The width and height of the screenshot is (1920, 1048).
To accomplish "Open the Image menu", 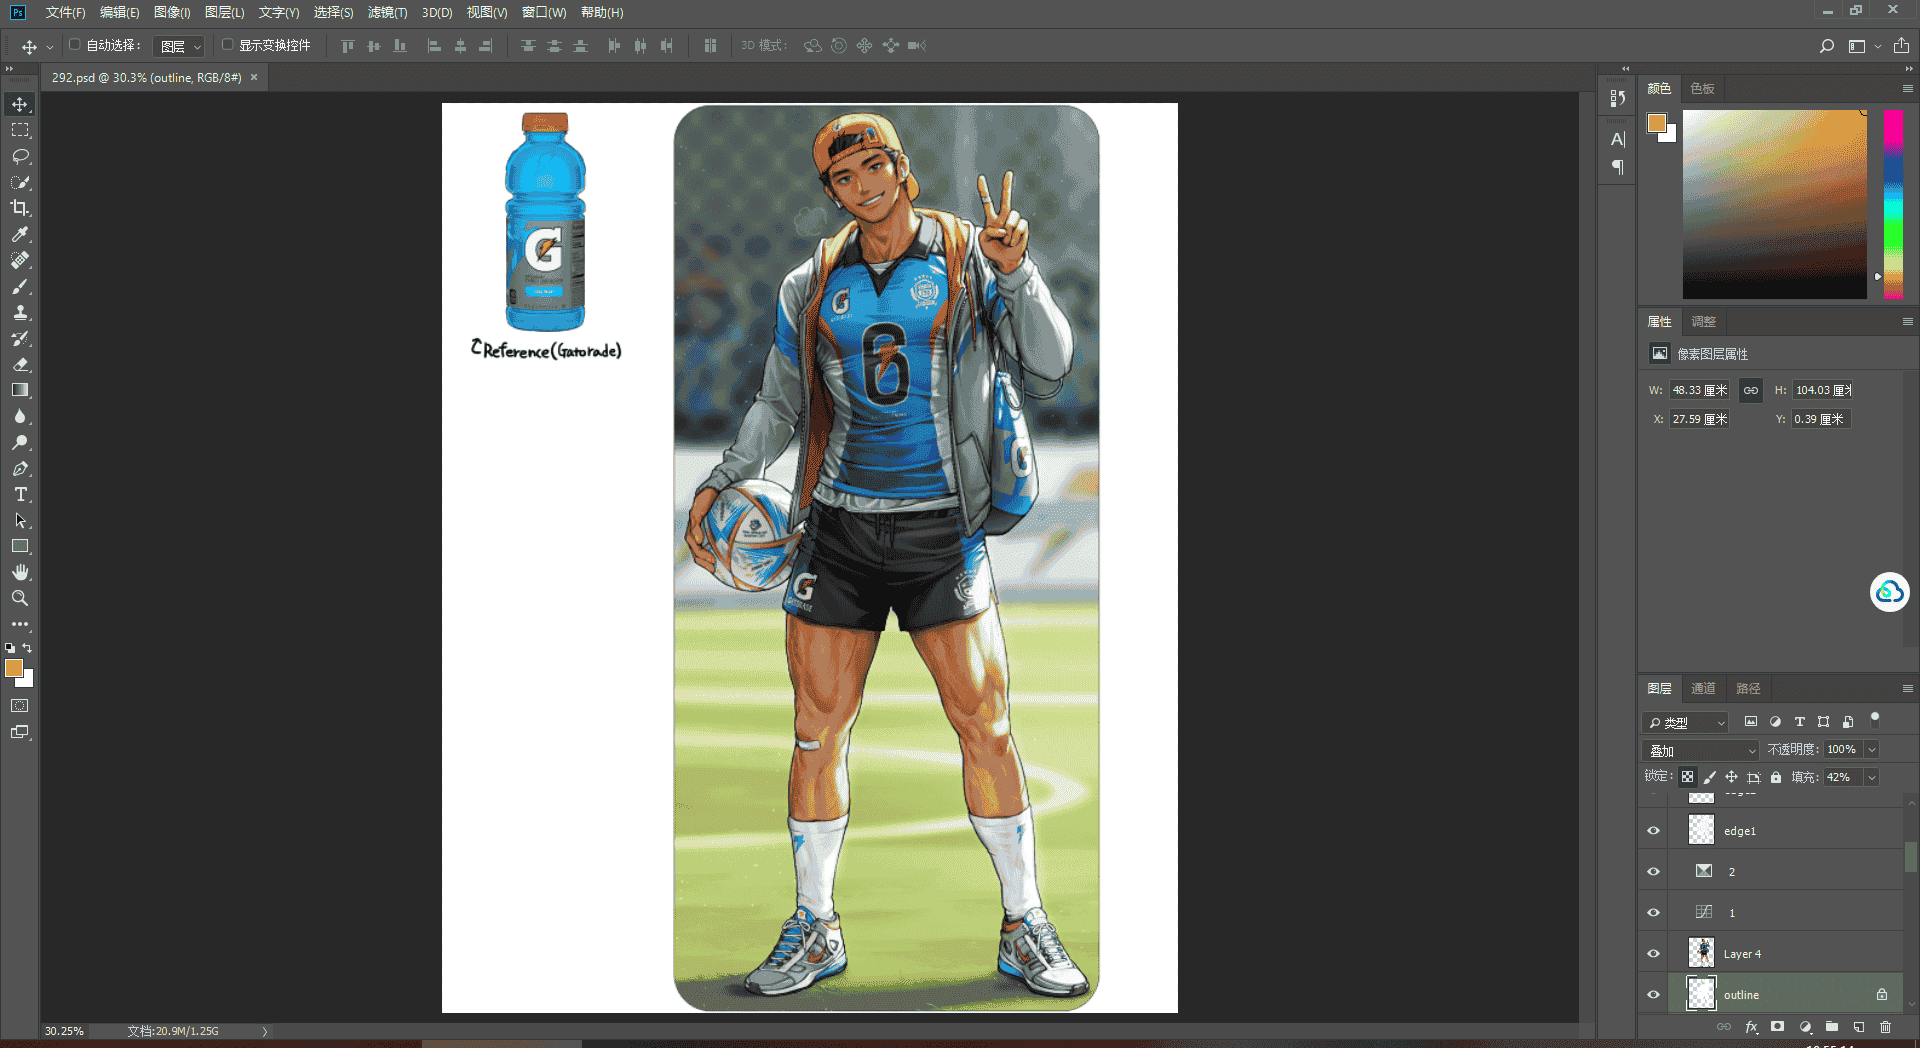I will tap(172, 12).
